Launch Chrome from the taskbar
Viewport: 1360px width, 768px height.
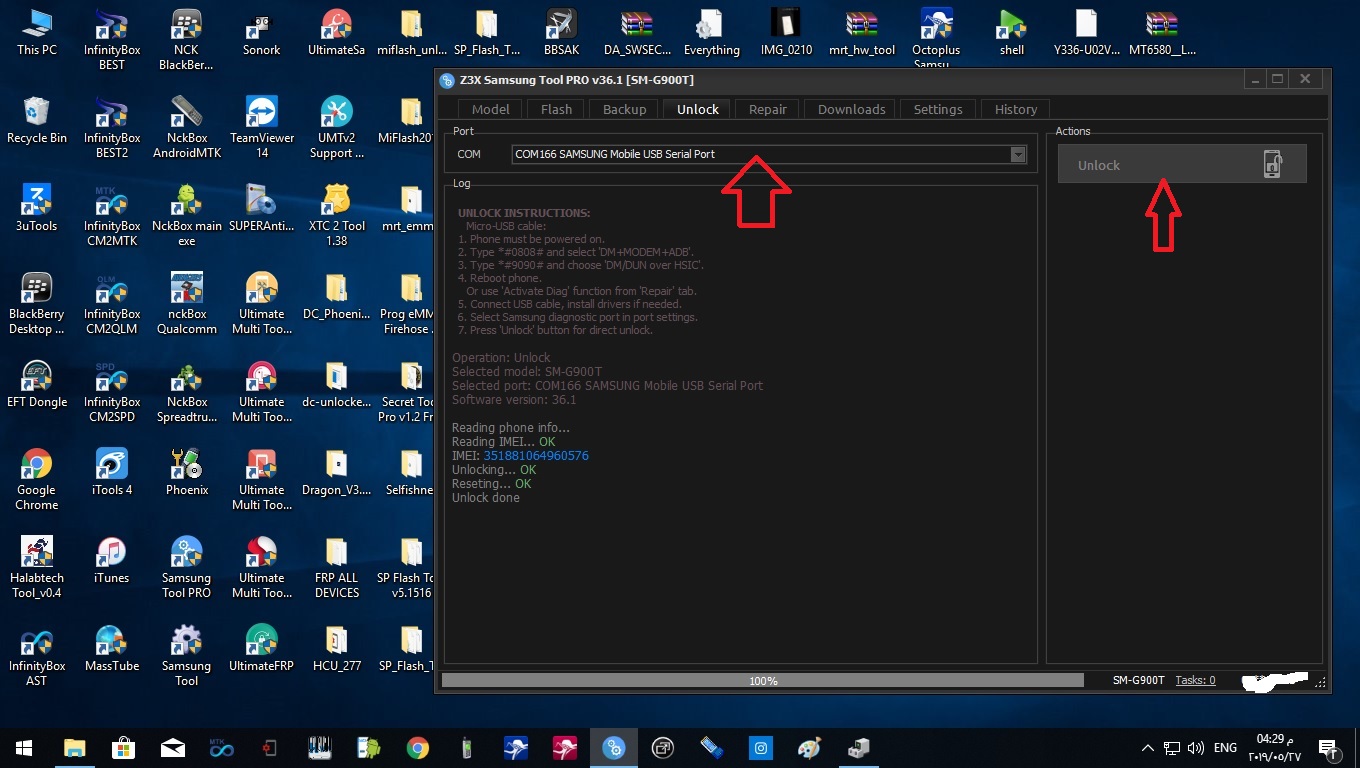tap(417, 747)
